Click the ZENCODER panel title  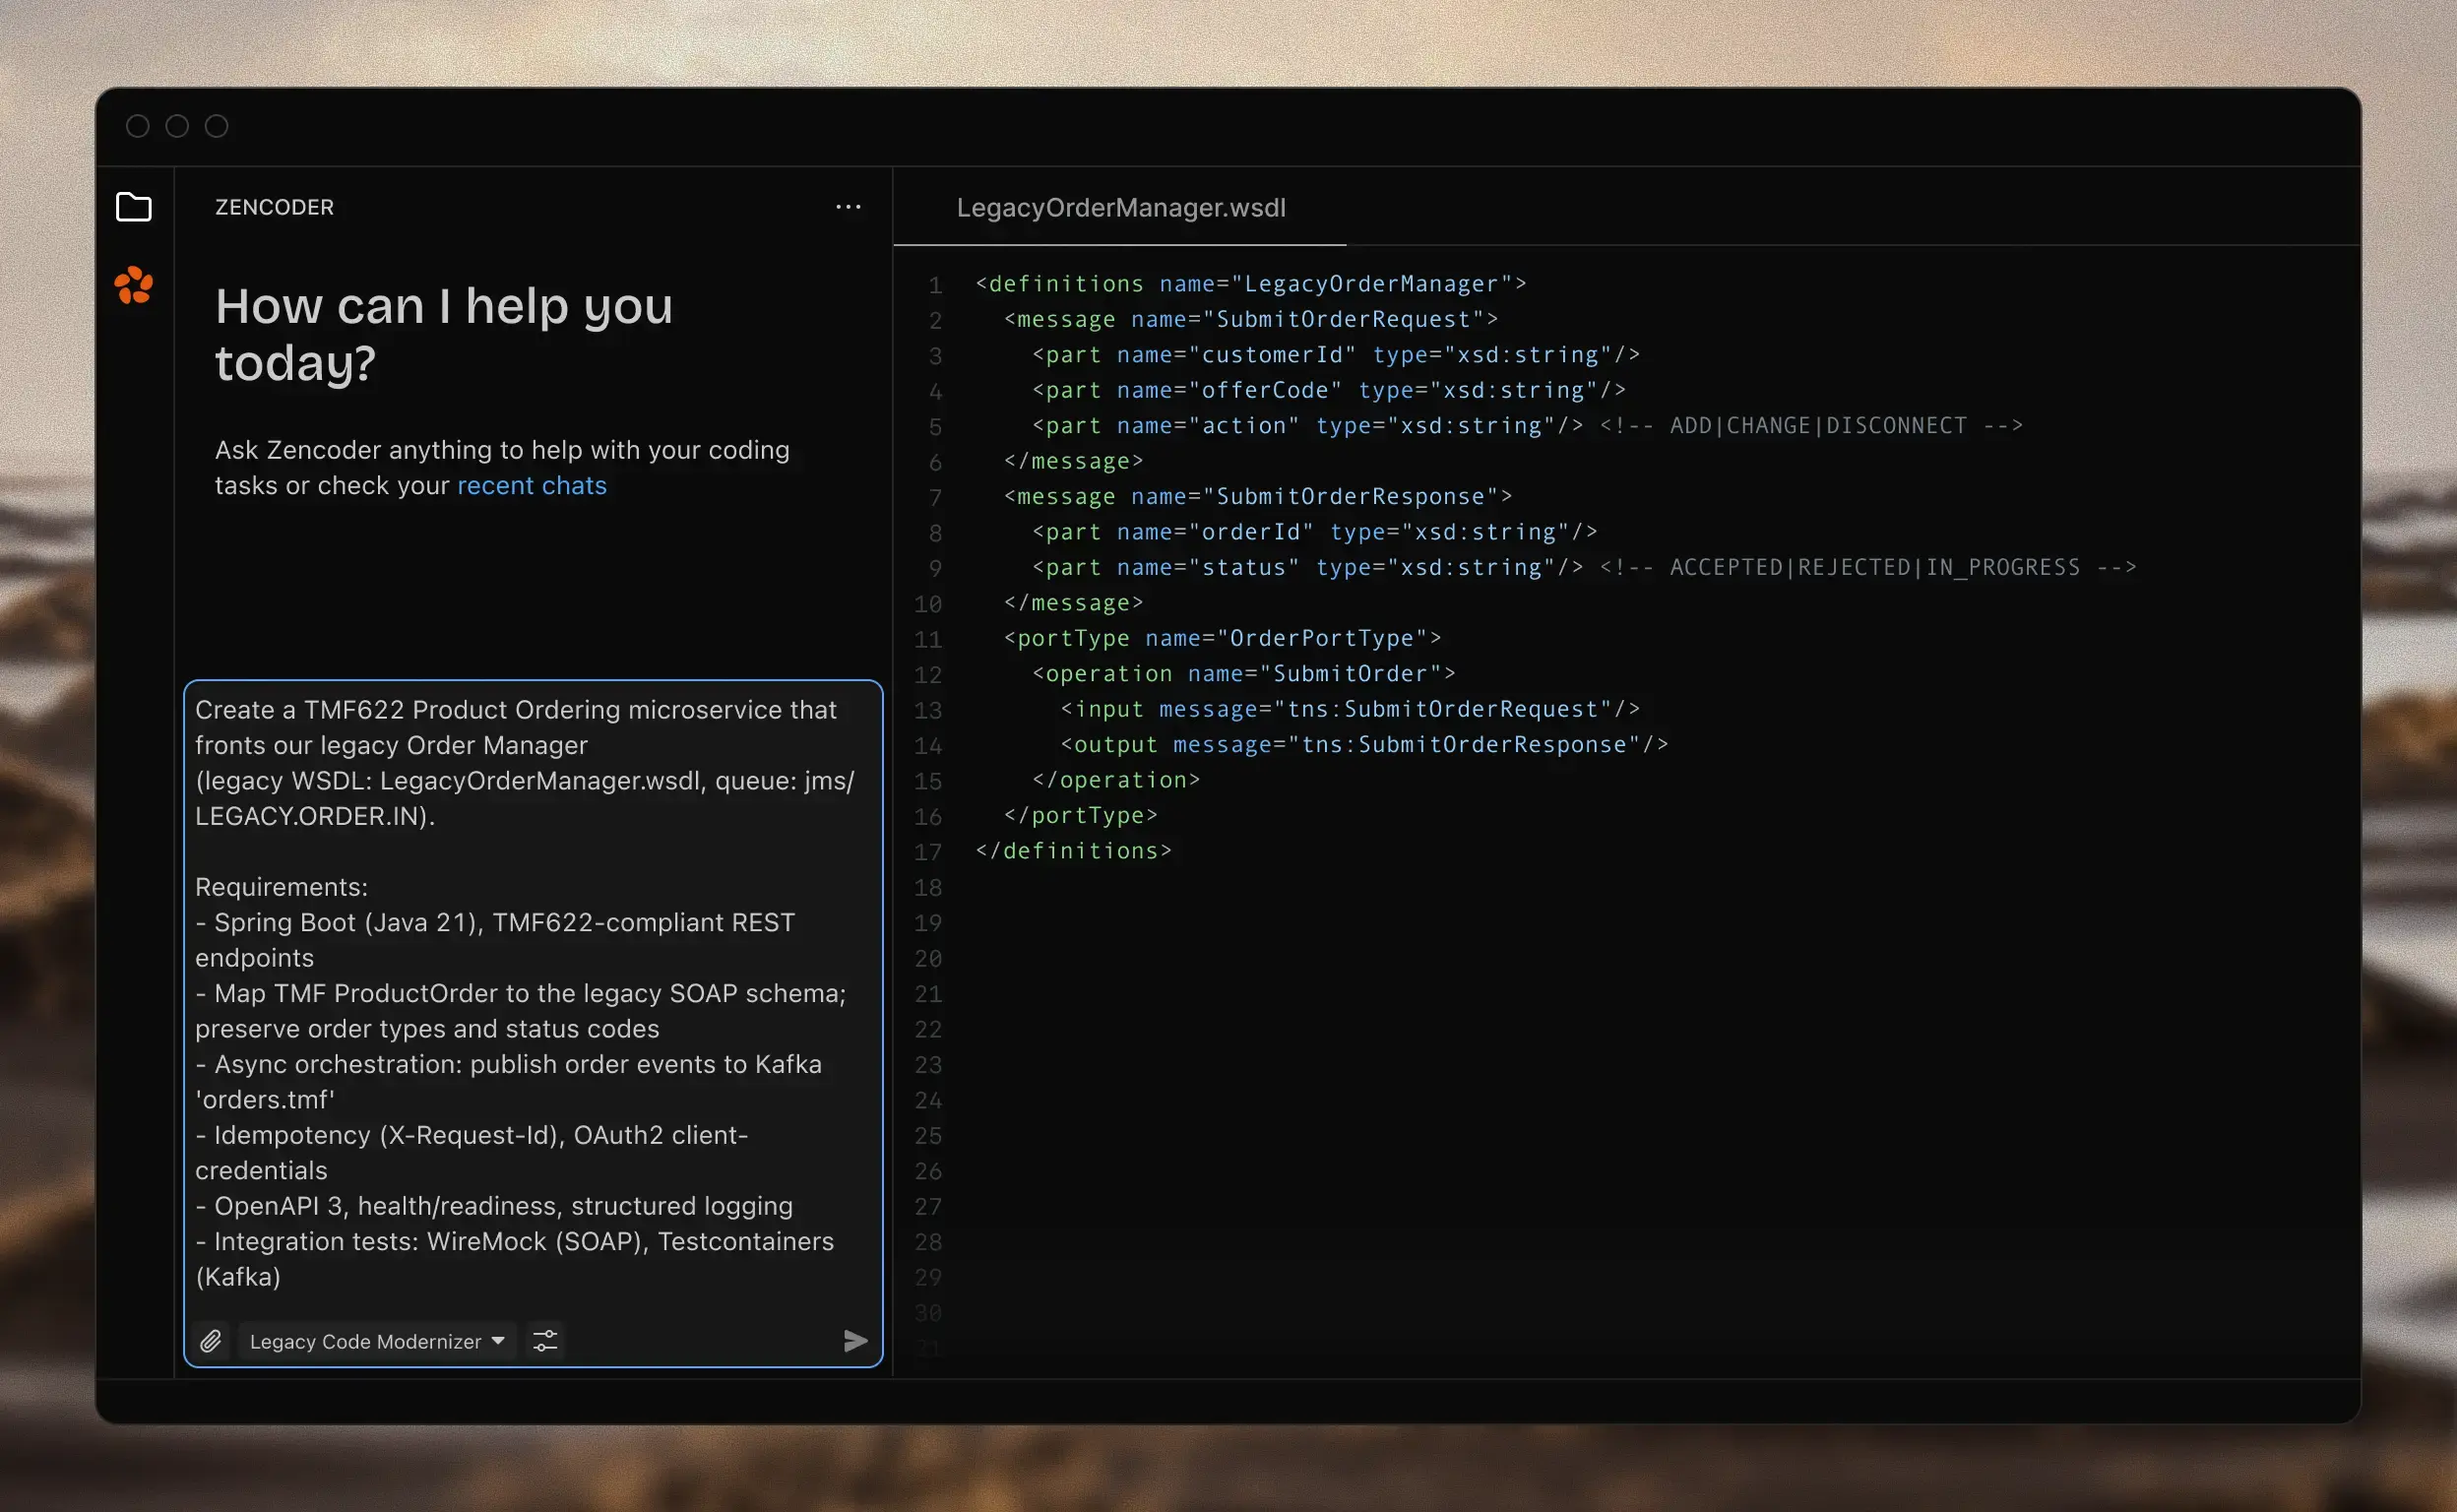pyautogui.click(x=274, y=207)
